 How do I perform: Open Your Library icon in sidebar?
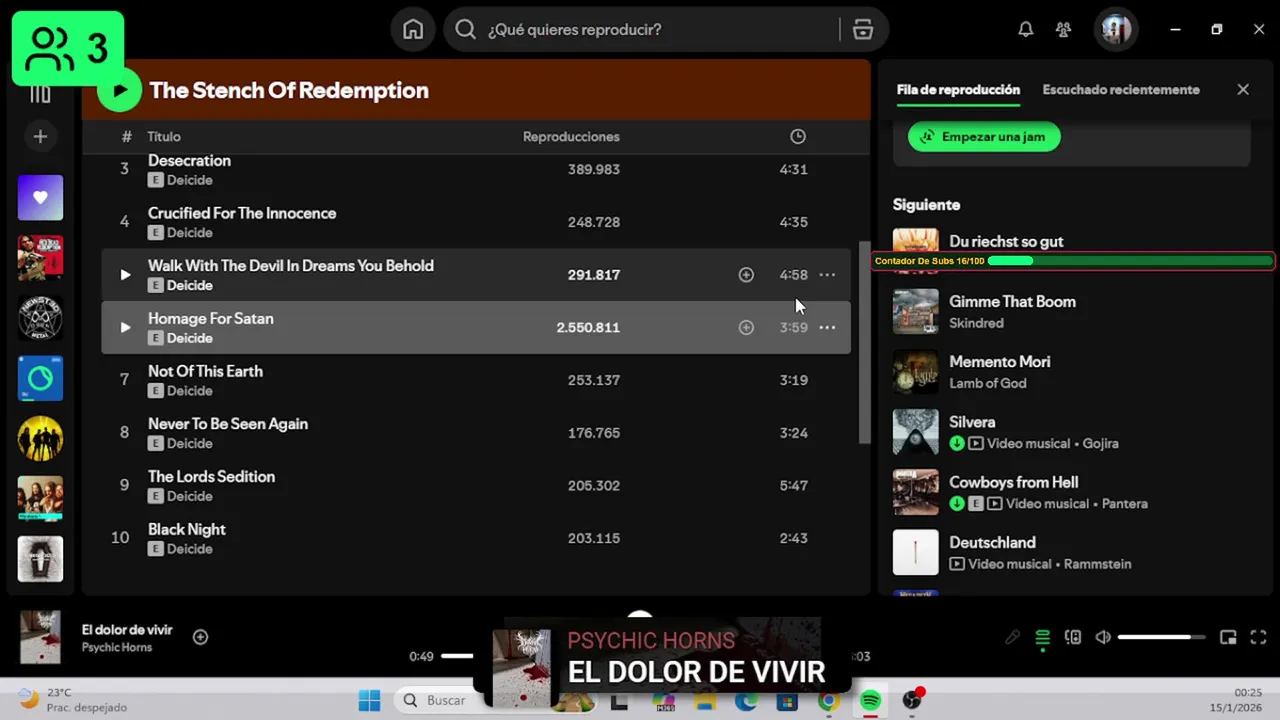click(x=40, y=94)
